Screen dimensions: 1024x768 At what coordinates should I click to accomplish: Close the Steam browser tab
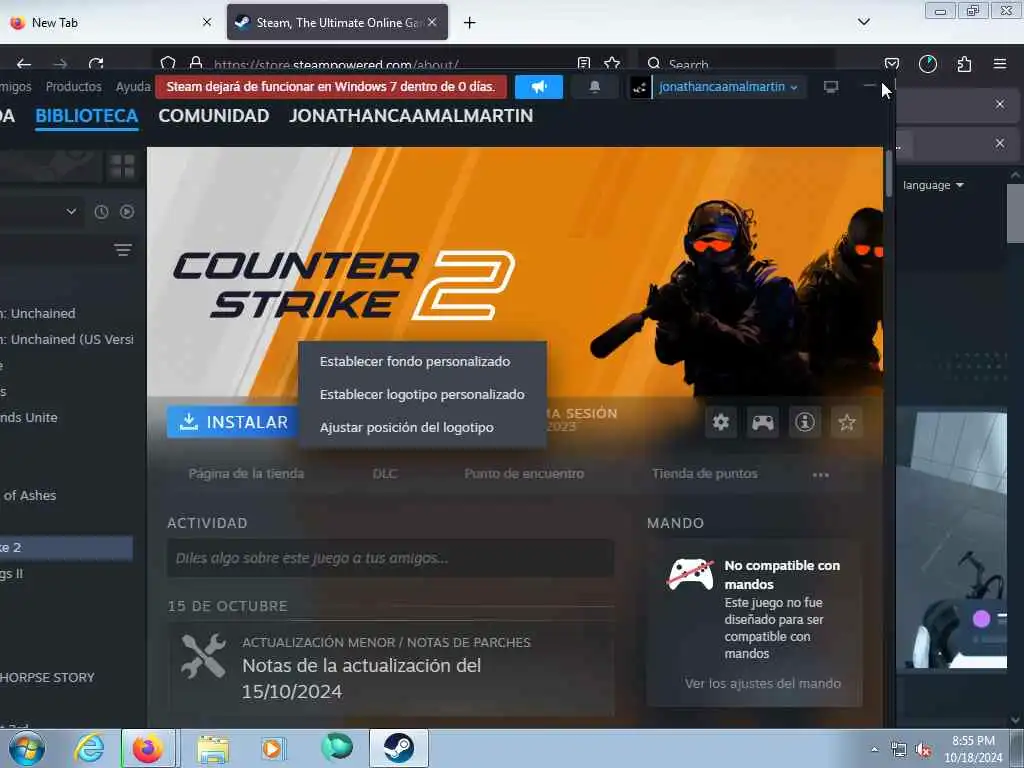coord(432,22)
